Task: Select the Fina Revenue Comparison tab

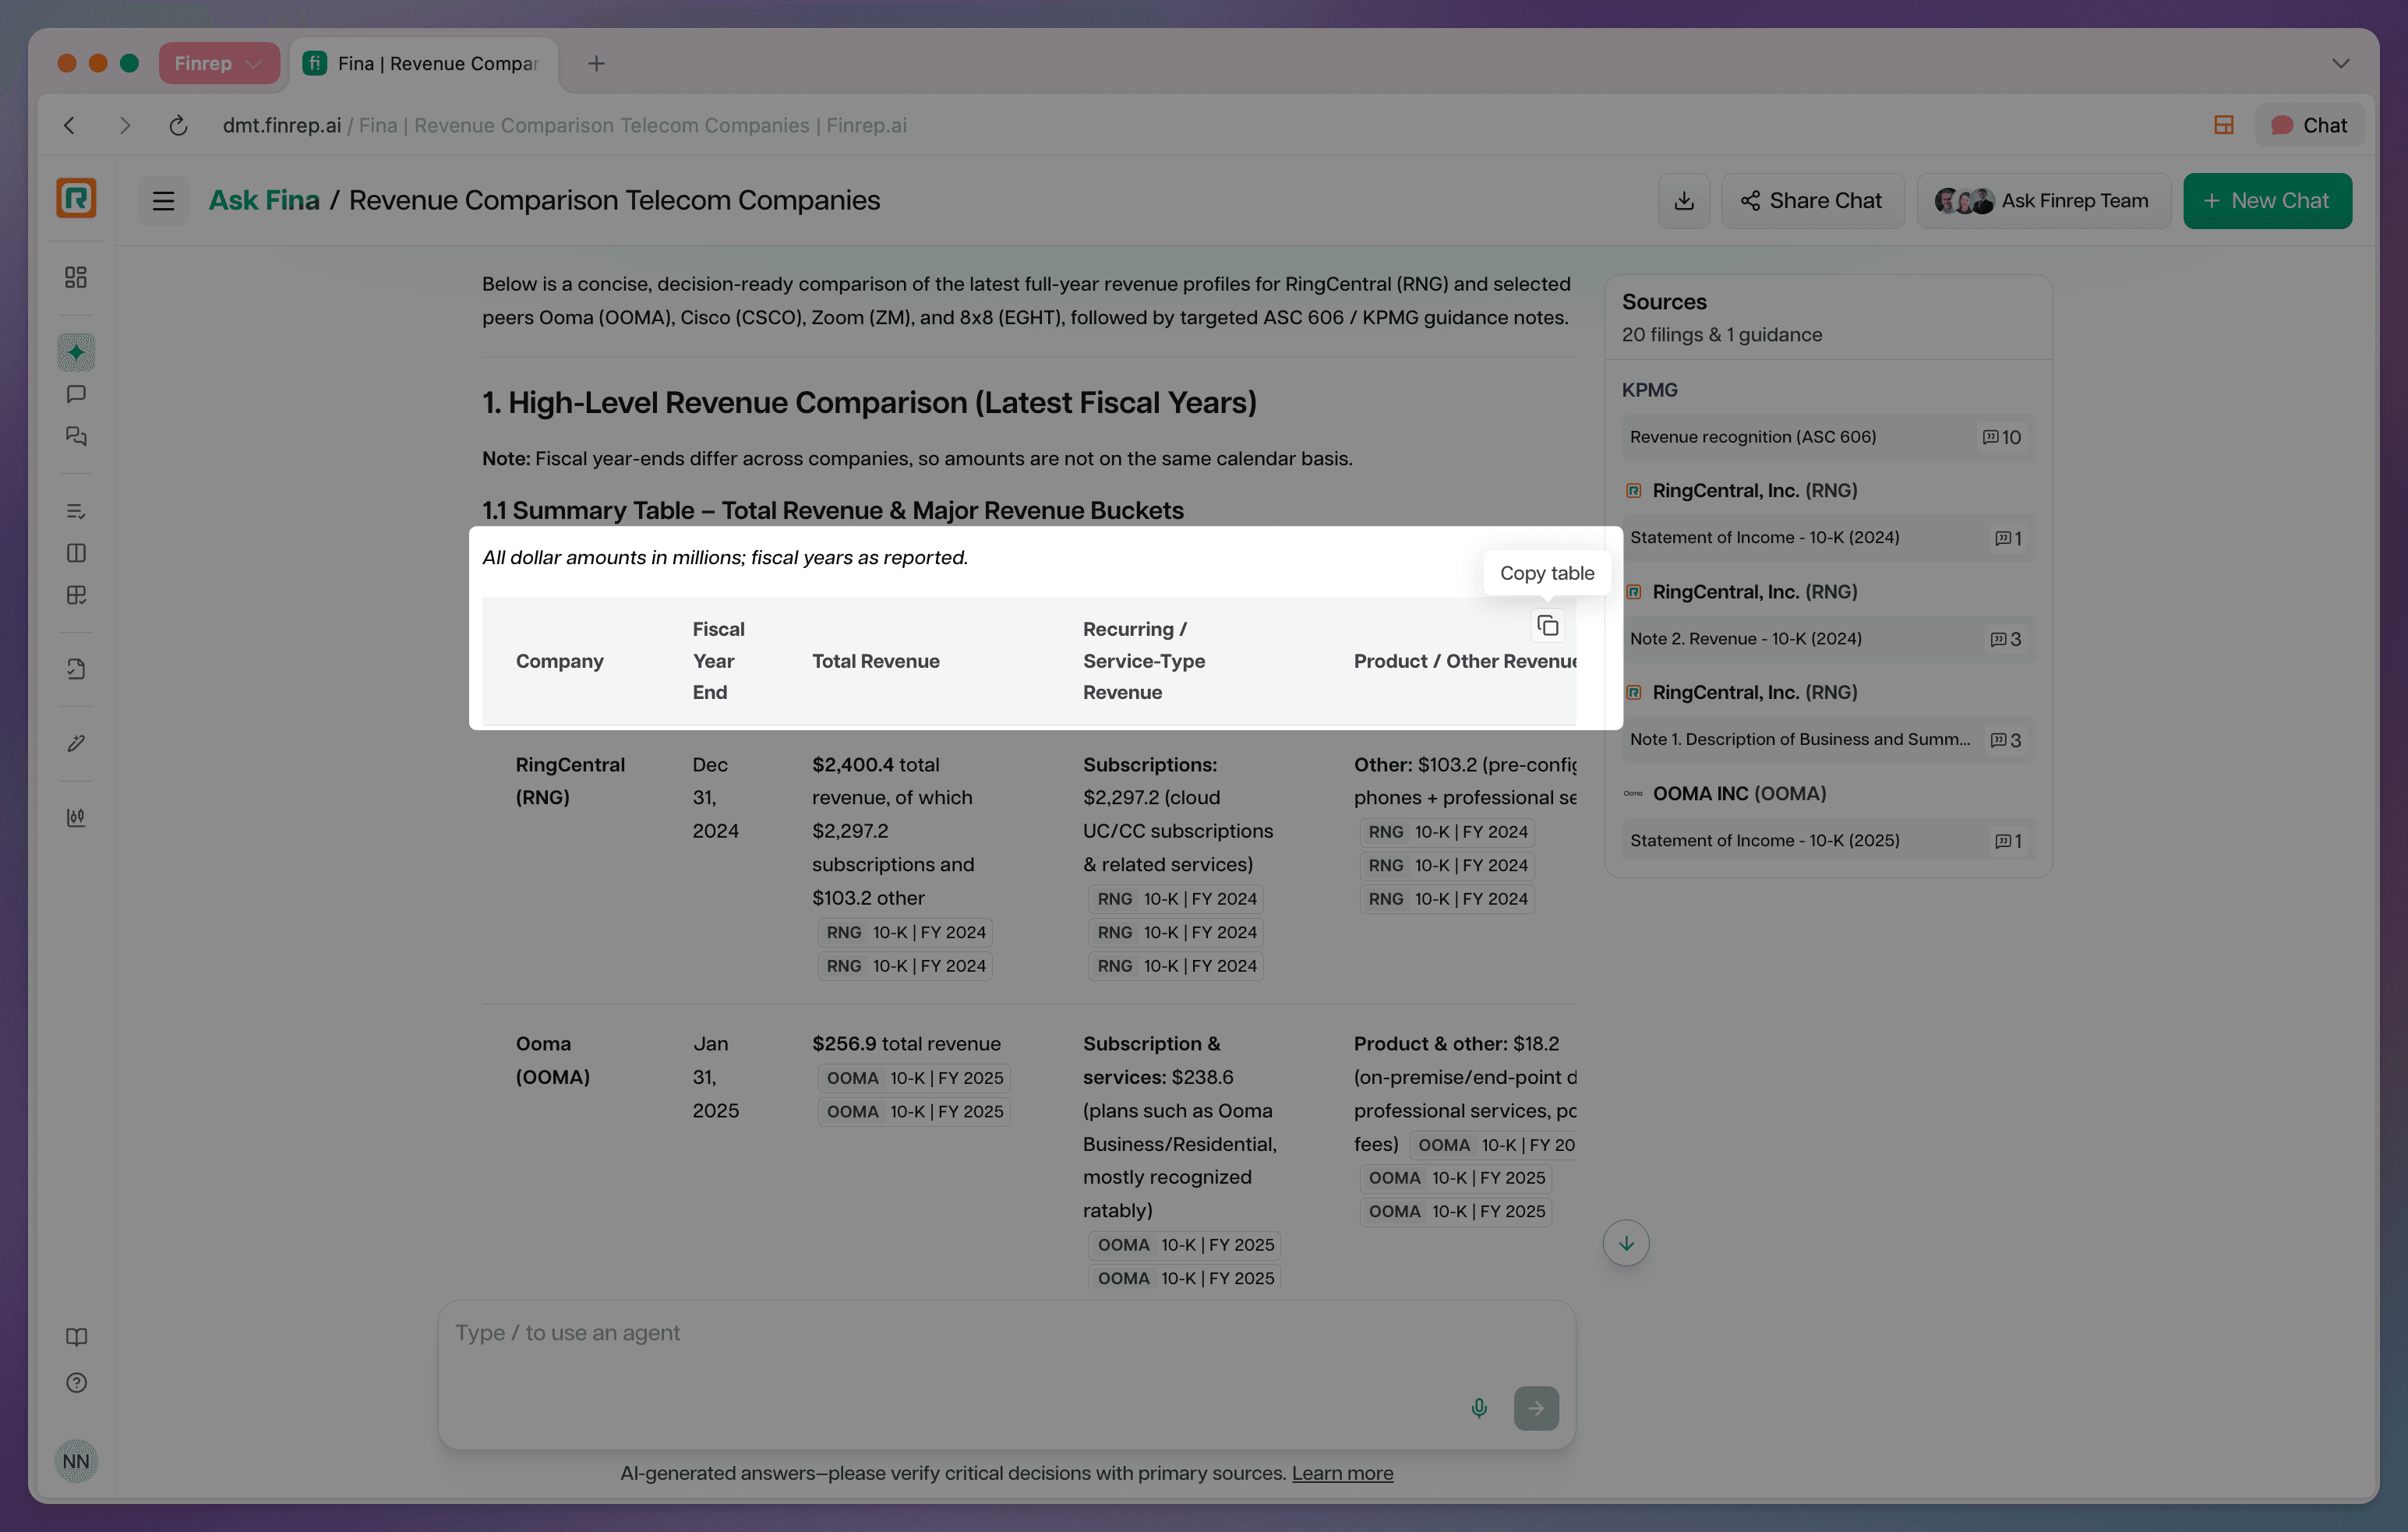Action: coord(425,63)
